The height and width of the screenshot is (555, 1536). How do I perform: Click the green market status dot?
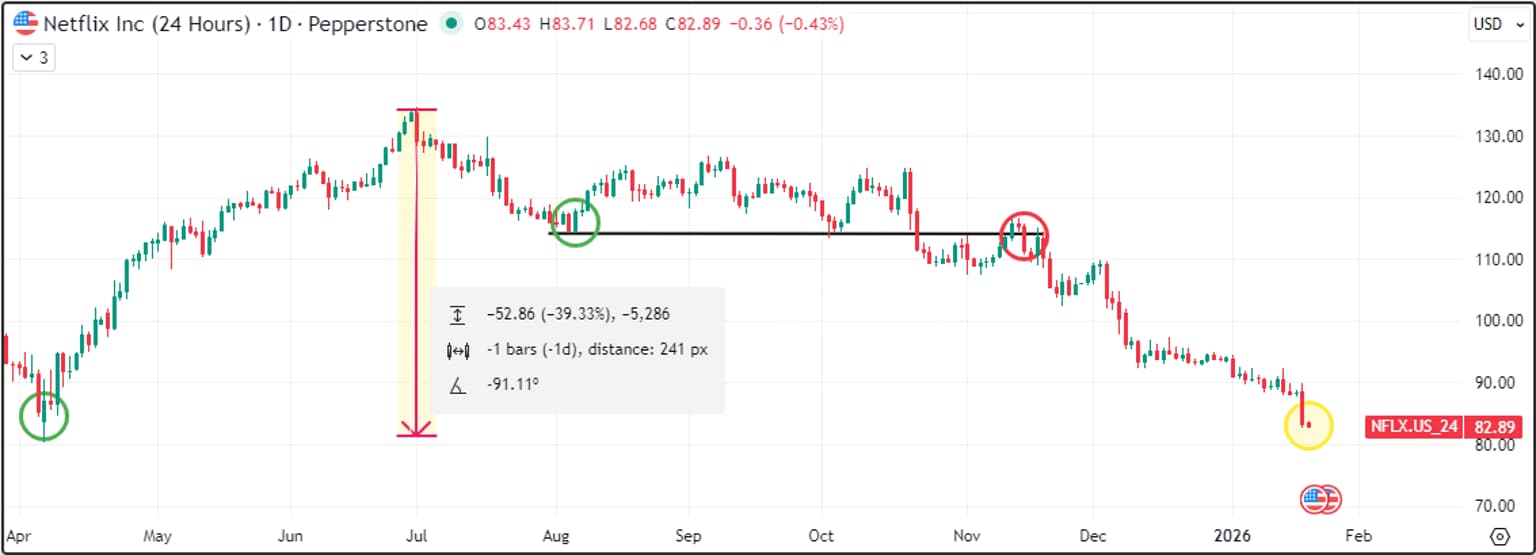point(453,24)
